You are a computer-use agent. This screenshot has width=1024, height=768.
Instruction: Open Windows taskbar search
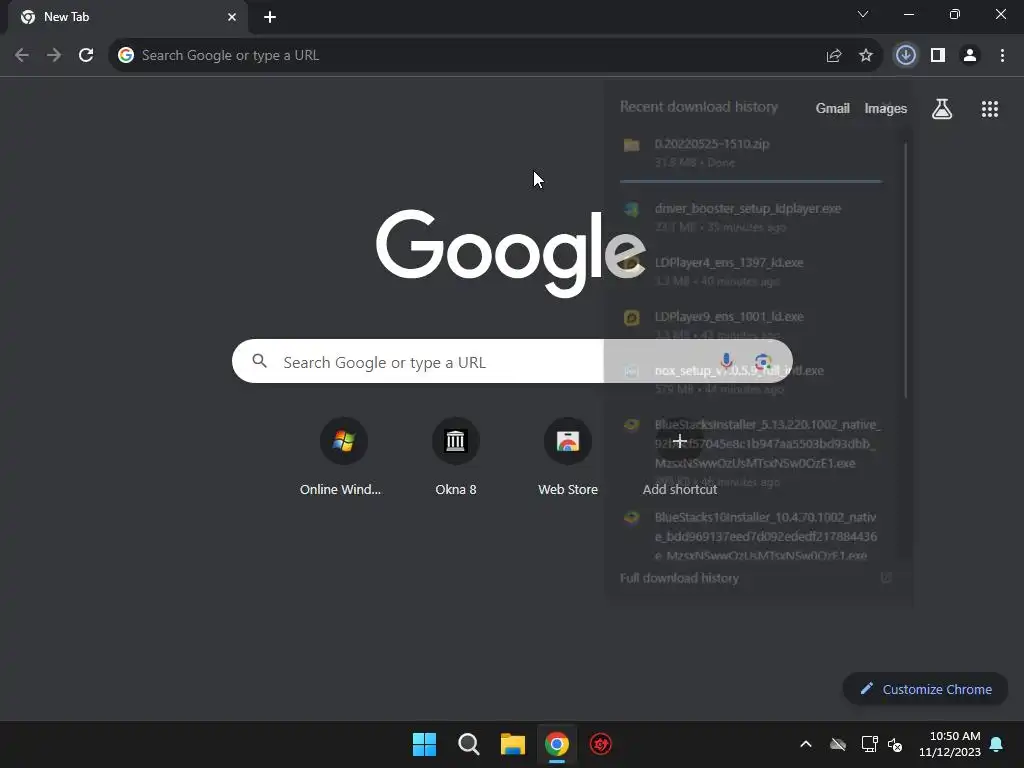[x=468, y=744]
